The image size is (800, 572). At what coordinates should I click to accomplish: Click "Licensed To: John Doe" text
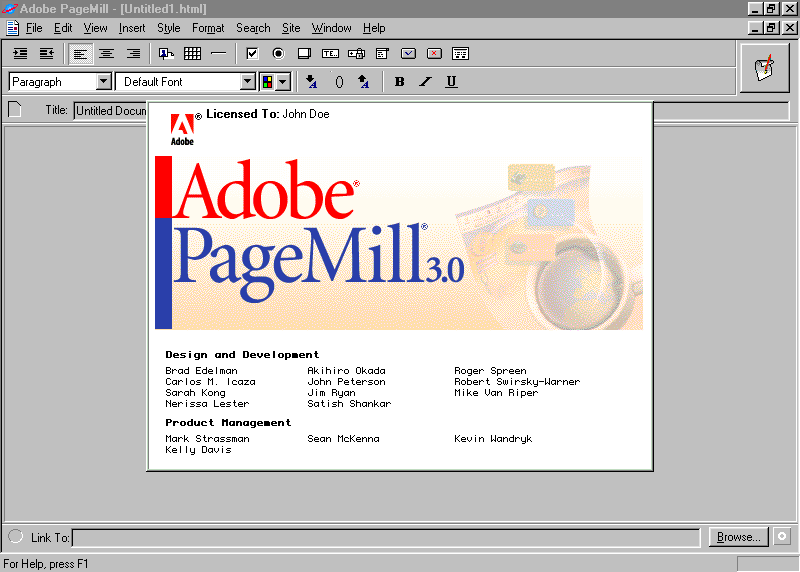tap(267, 114)
